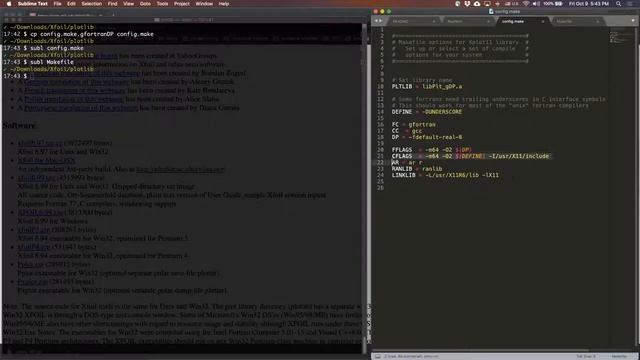Open the Selection menu

tap(91, 4)
